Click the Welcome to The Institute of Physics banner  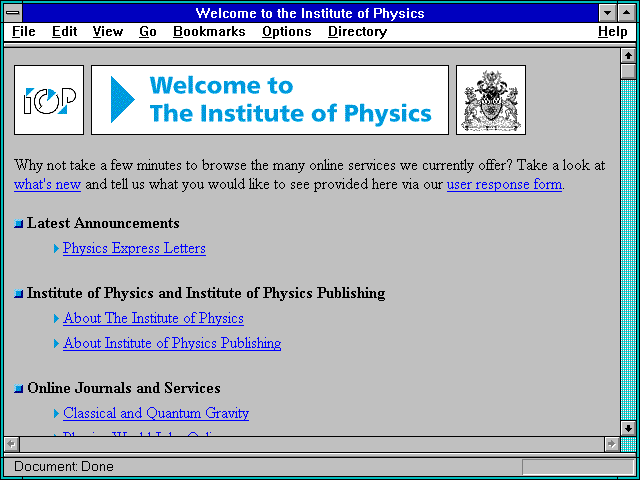[x=270, y=100]
